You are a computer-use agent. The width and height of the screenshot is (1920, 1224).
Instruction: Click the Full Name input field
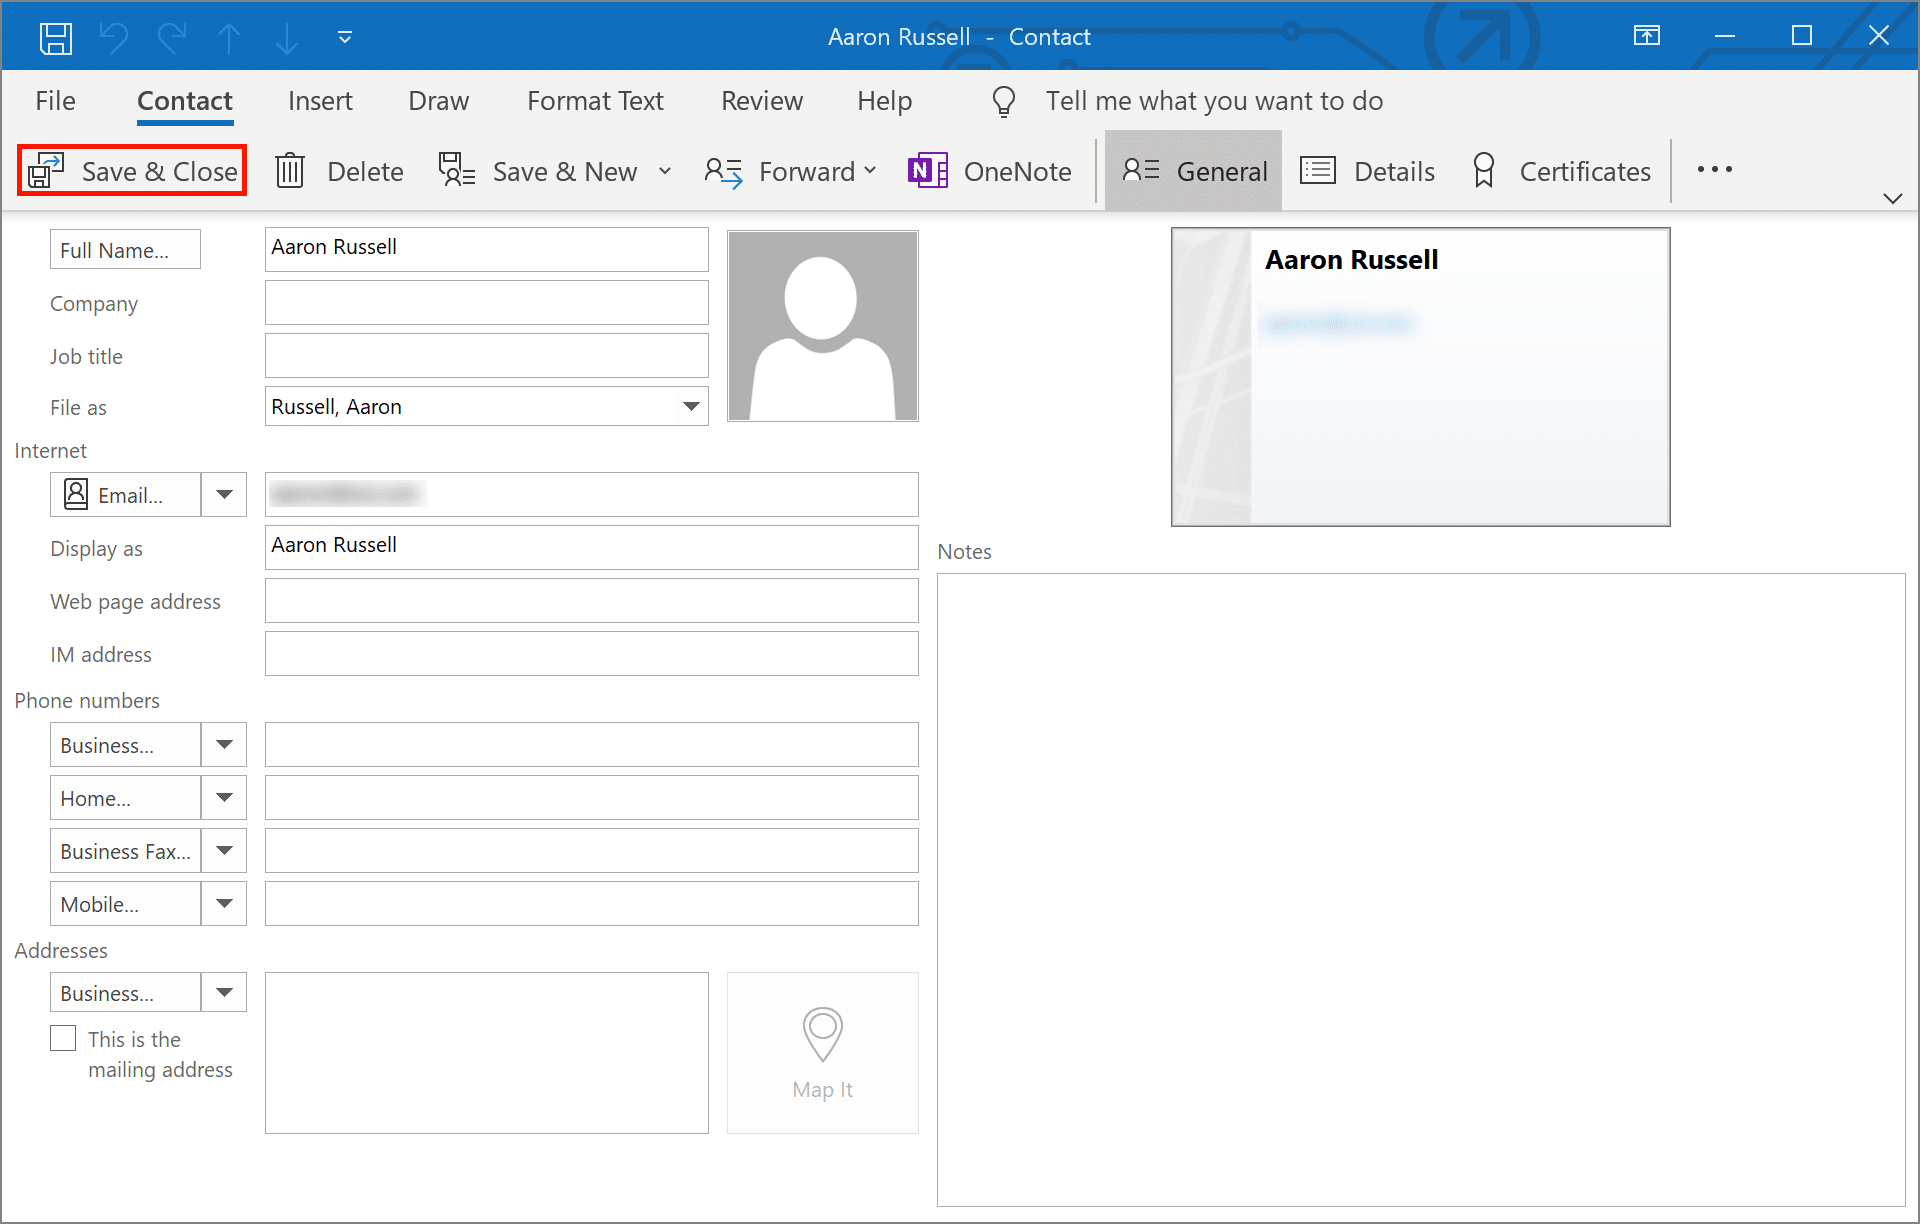click(486, 248)
